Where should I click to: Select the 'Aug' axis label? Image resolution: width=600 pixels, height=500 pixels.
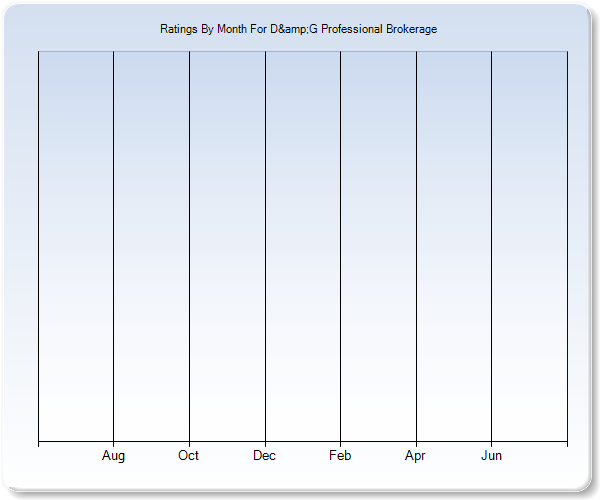[113, 456]
